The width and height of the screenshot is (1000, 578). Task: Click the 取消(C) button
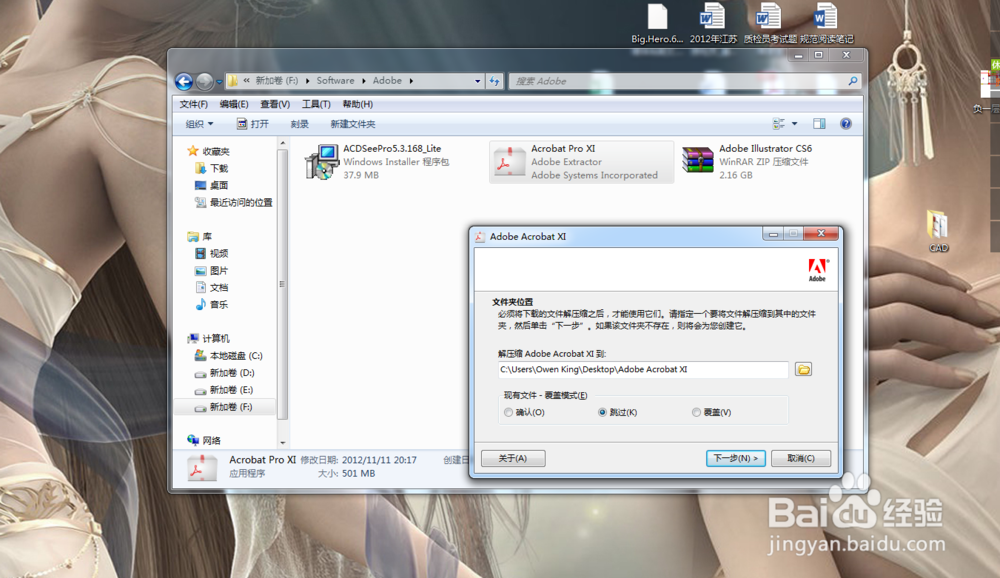(801, 458)
